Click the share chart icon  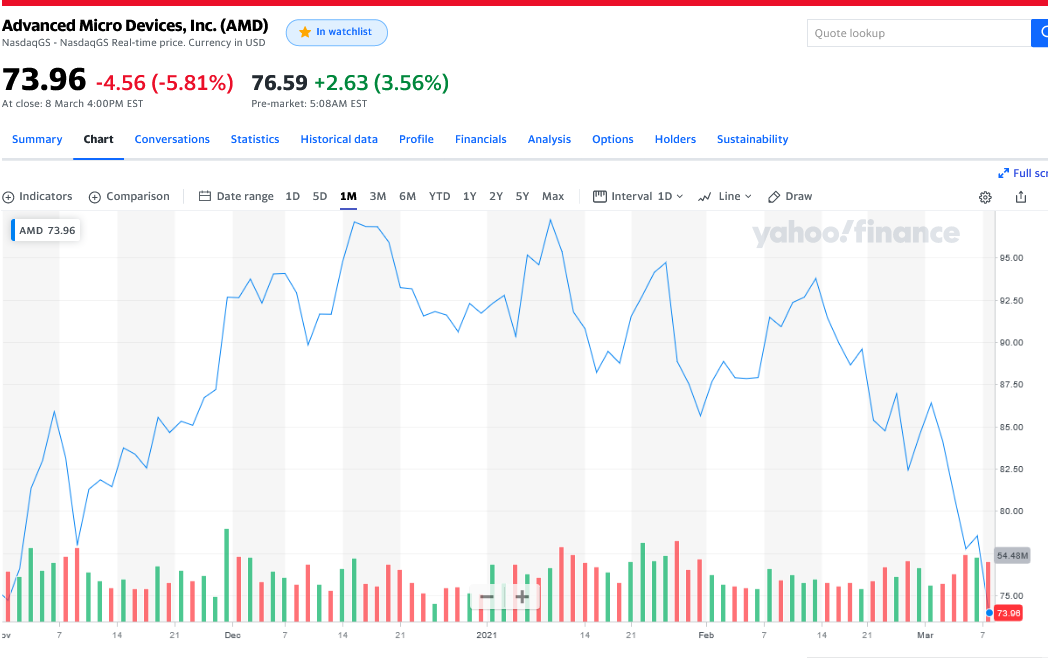point(1021,197)
